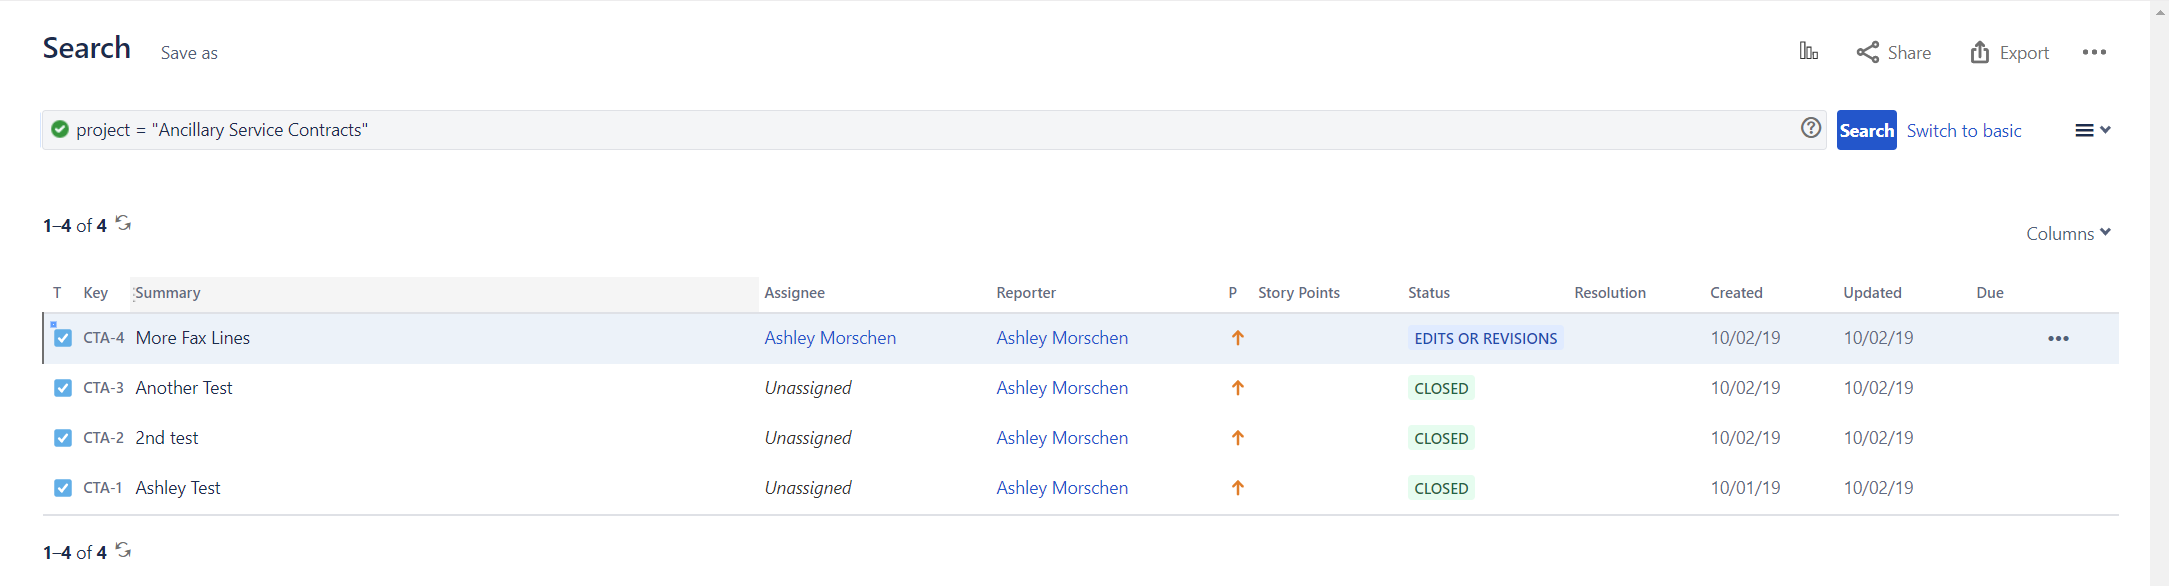The width and height of the screenshot is (2169, 586).
Task: Open the EDITS OR REVISIONS status lozenge
Action: 1485,338
